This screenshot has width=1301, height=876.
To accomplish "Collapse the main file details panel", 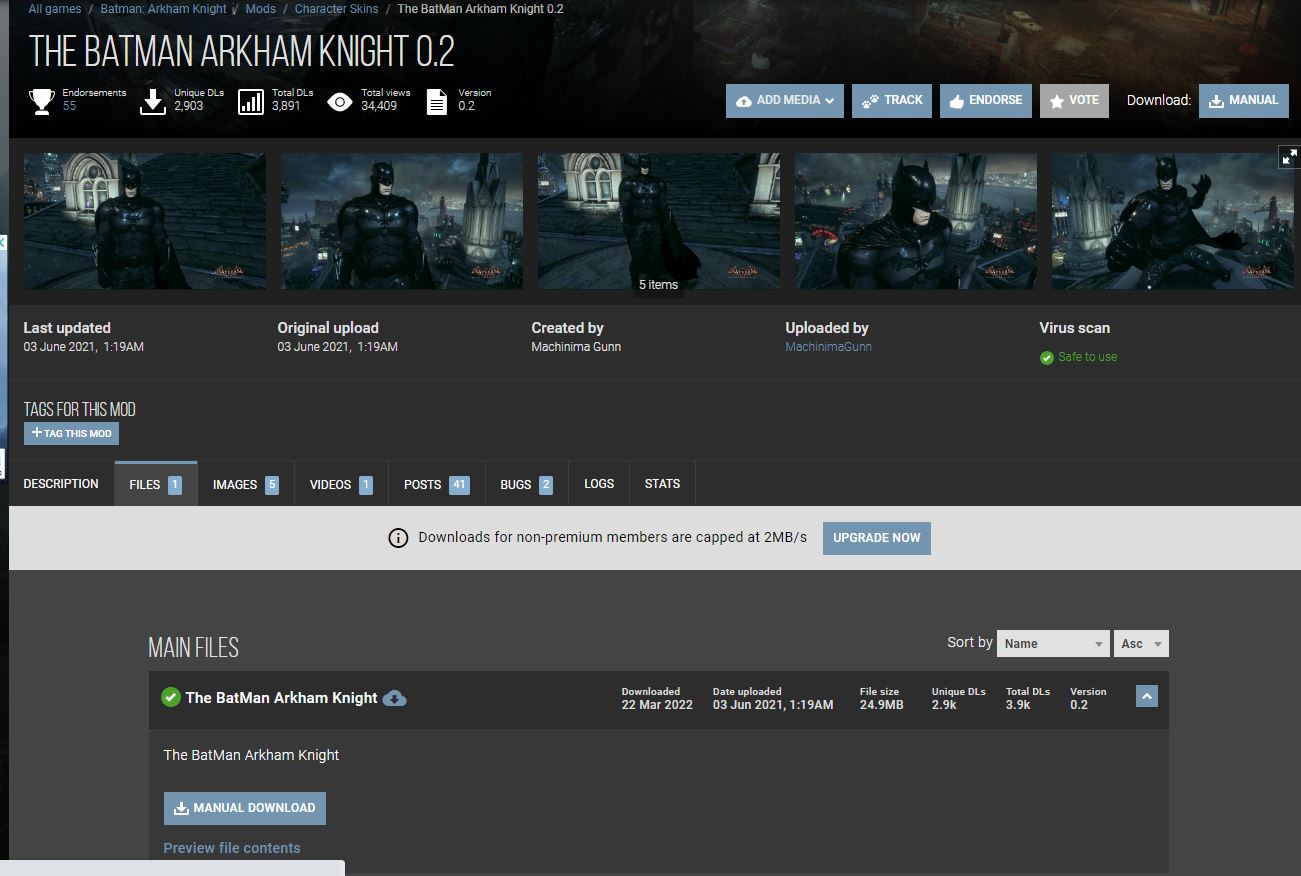I will pos(1147,697).
